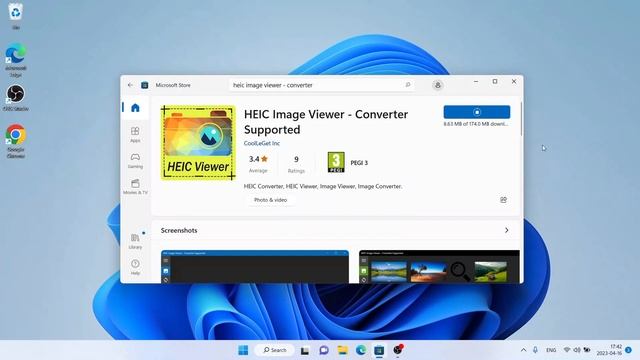This screenshot has width=640, height=360.
Task: Expand Screenshots with the chevron arrow
Action: pyautogui.click(x=507, y=230)
